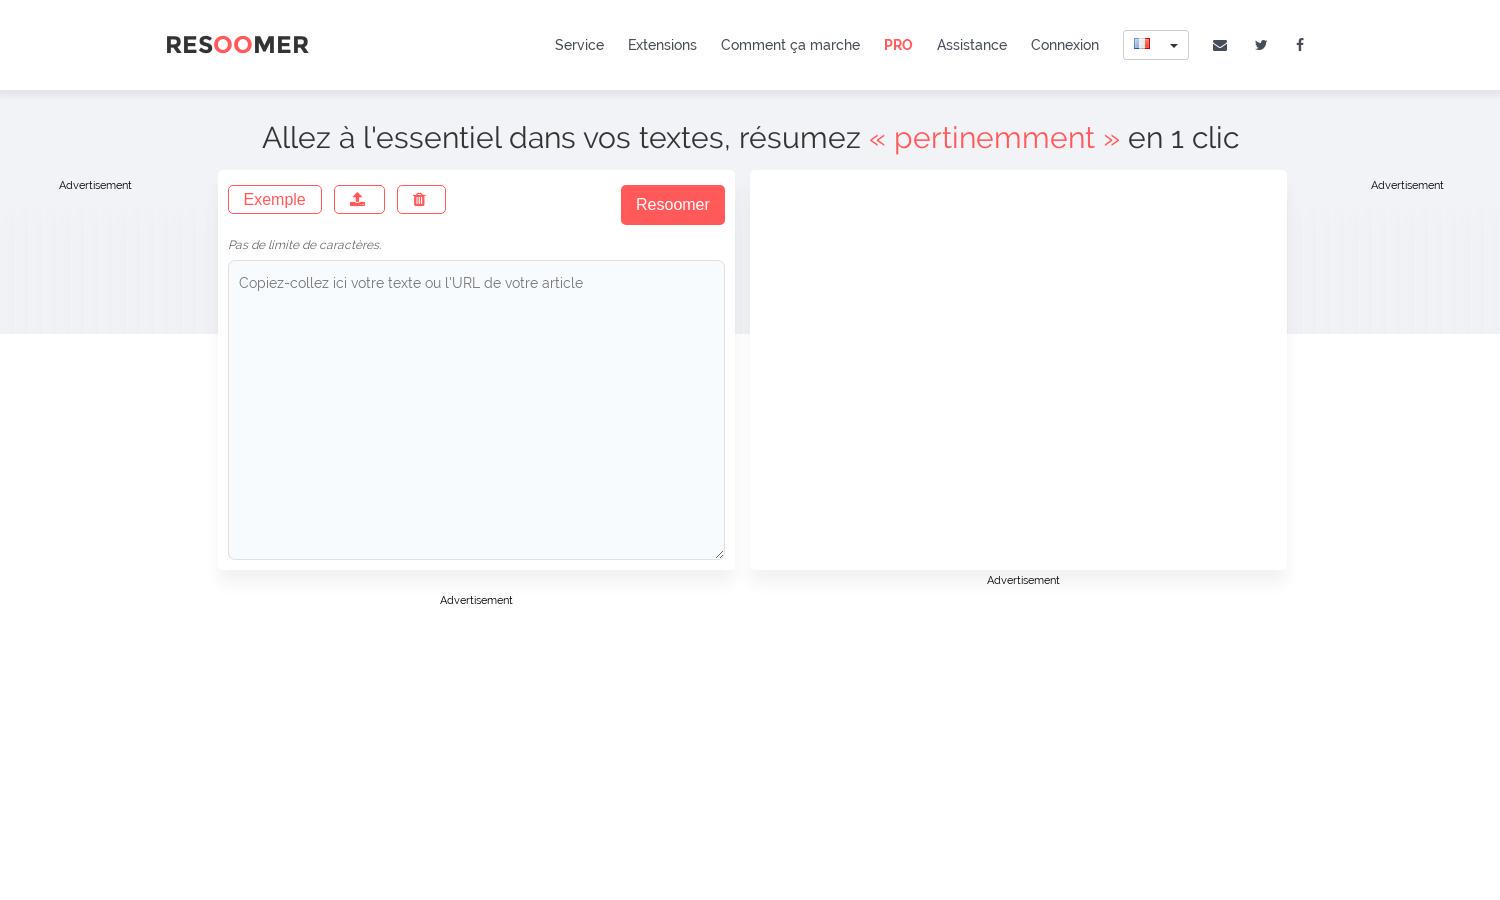The image size is (1500, 900).
Task: Open the Facebook icon link
Action: 1300,45
